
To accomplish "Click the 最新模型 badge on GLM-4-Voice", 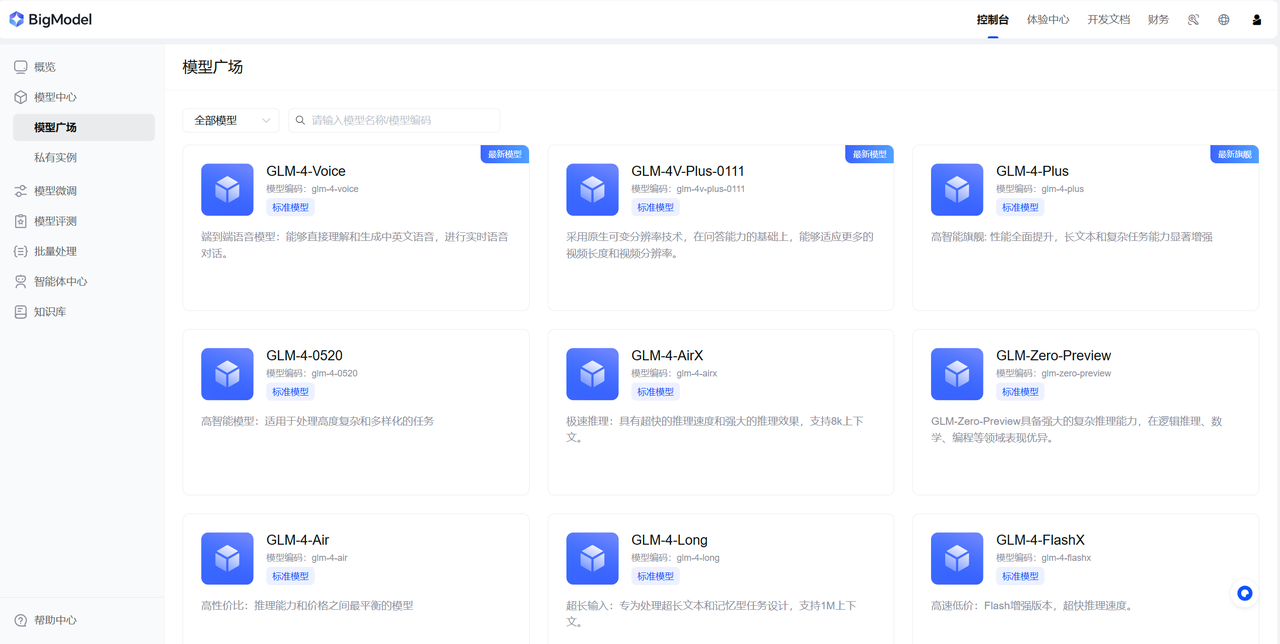I will [505, 154].
